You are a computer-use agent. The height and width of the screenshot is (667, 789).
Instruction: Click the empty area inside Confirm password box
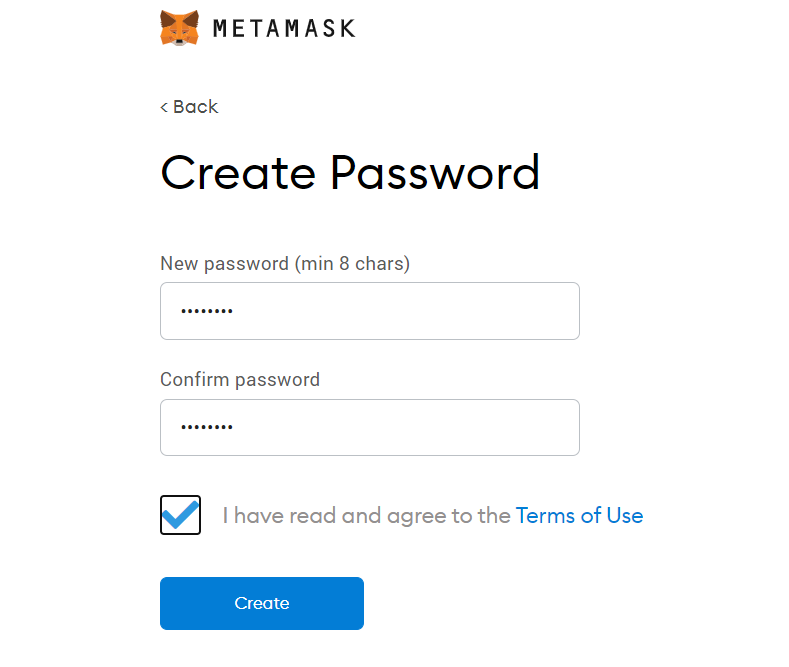[x=403, y=428]
